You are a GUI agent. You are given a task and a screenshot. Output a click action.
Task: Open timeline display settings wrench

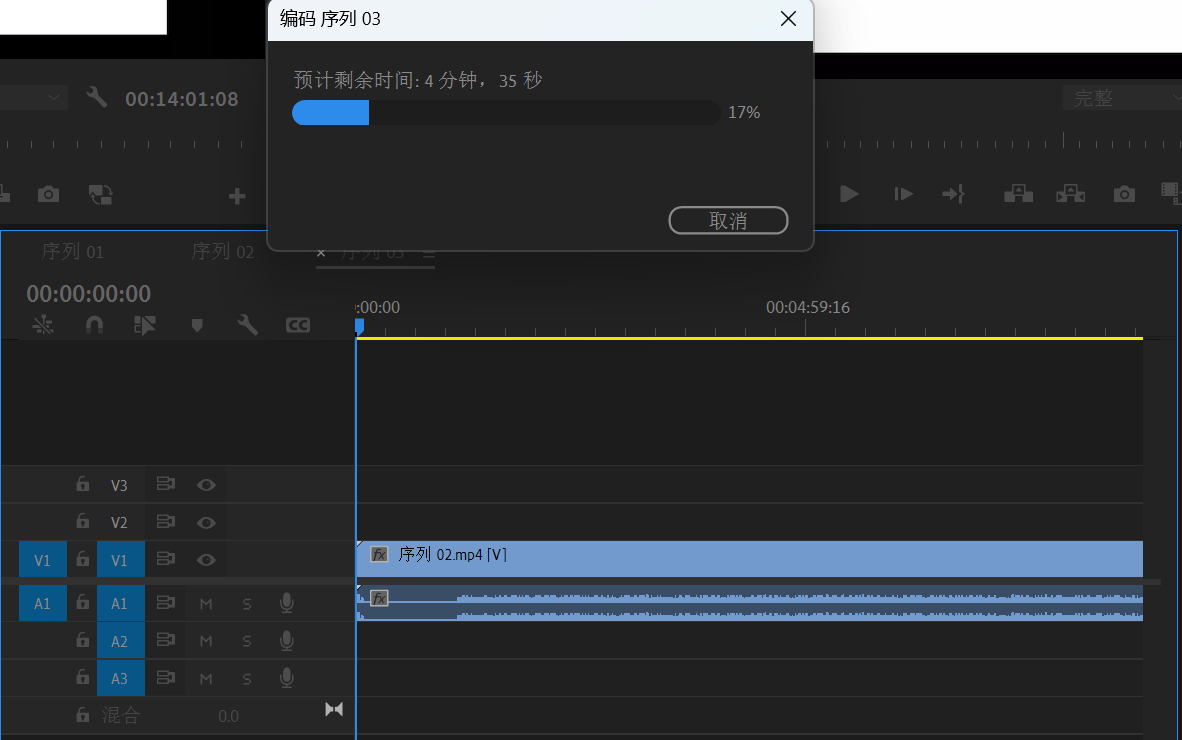pyautogui.click(x=247, y=325)
